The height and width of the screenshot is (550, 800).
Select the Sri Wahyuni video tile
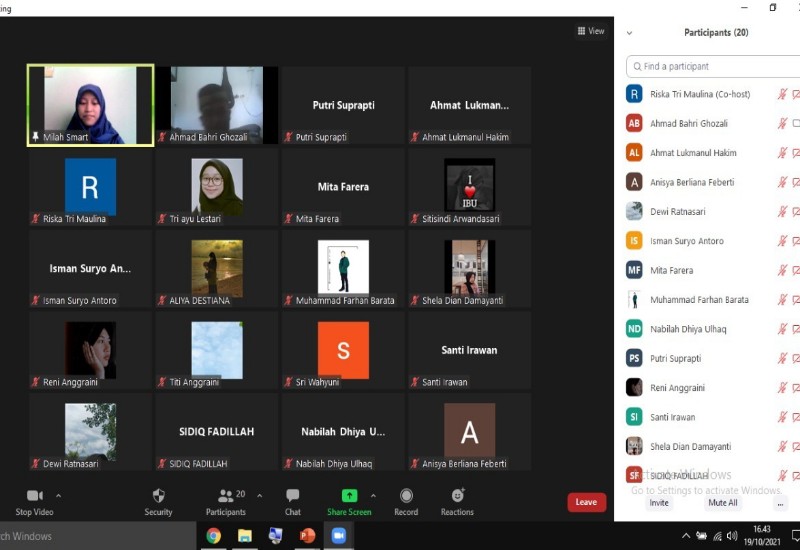click(x=343, y=350)
